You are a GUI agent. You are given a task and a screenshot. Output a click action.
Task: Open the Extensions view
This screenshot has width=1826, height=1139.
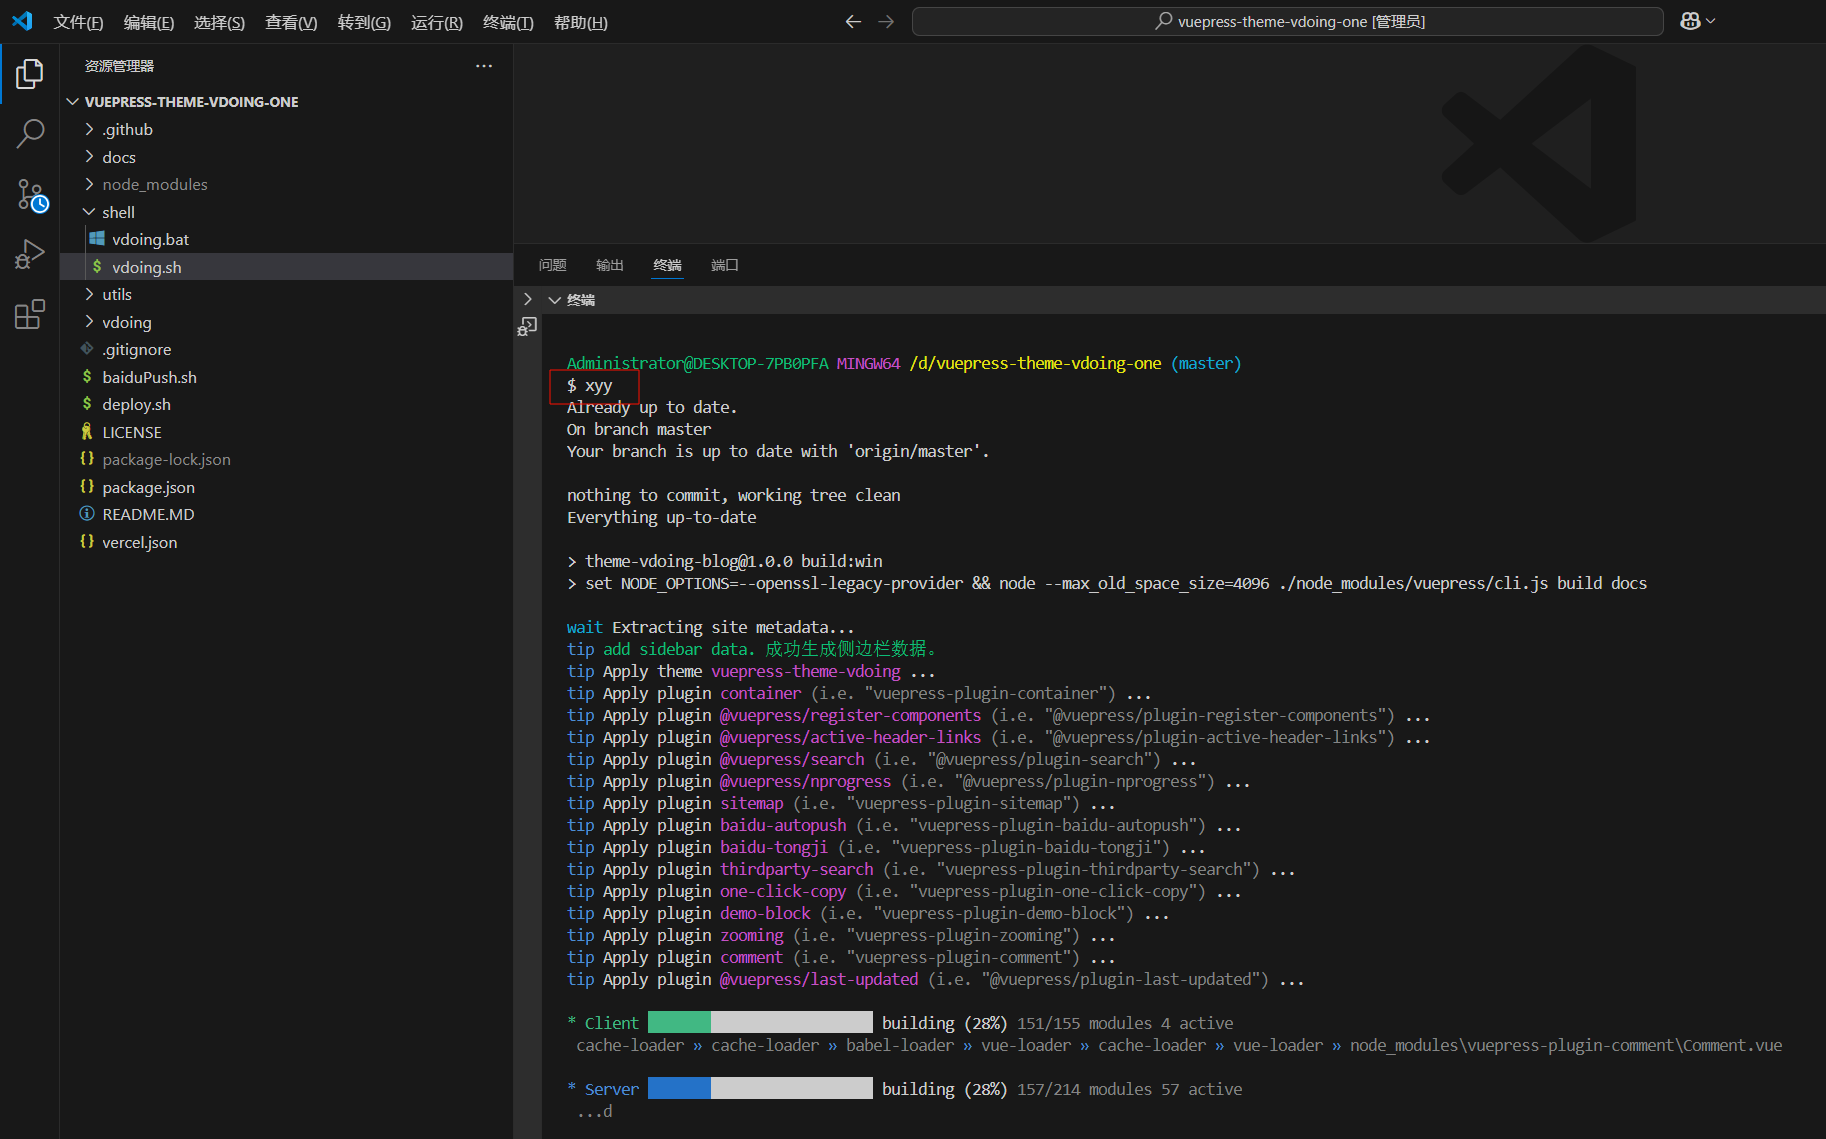30,314
